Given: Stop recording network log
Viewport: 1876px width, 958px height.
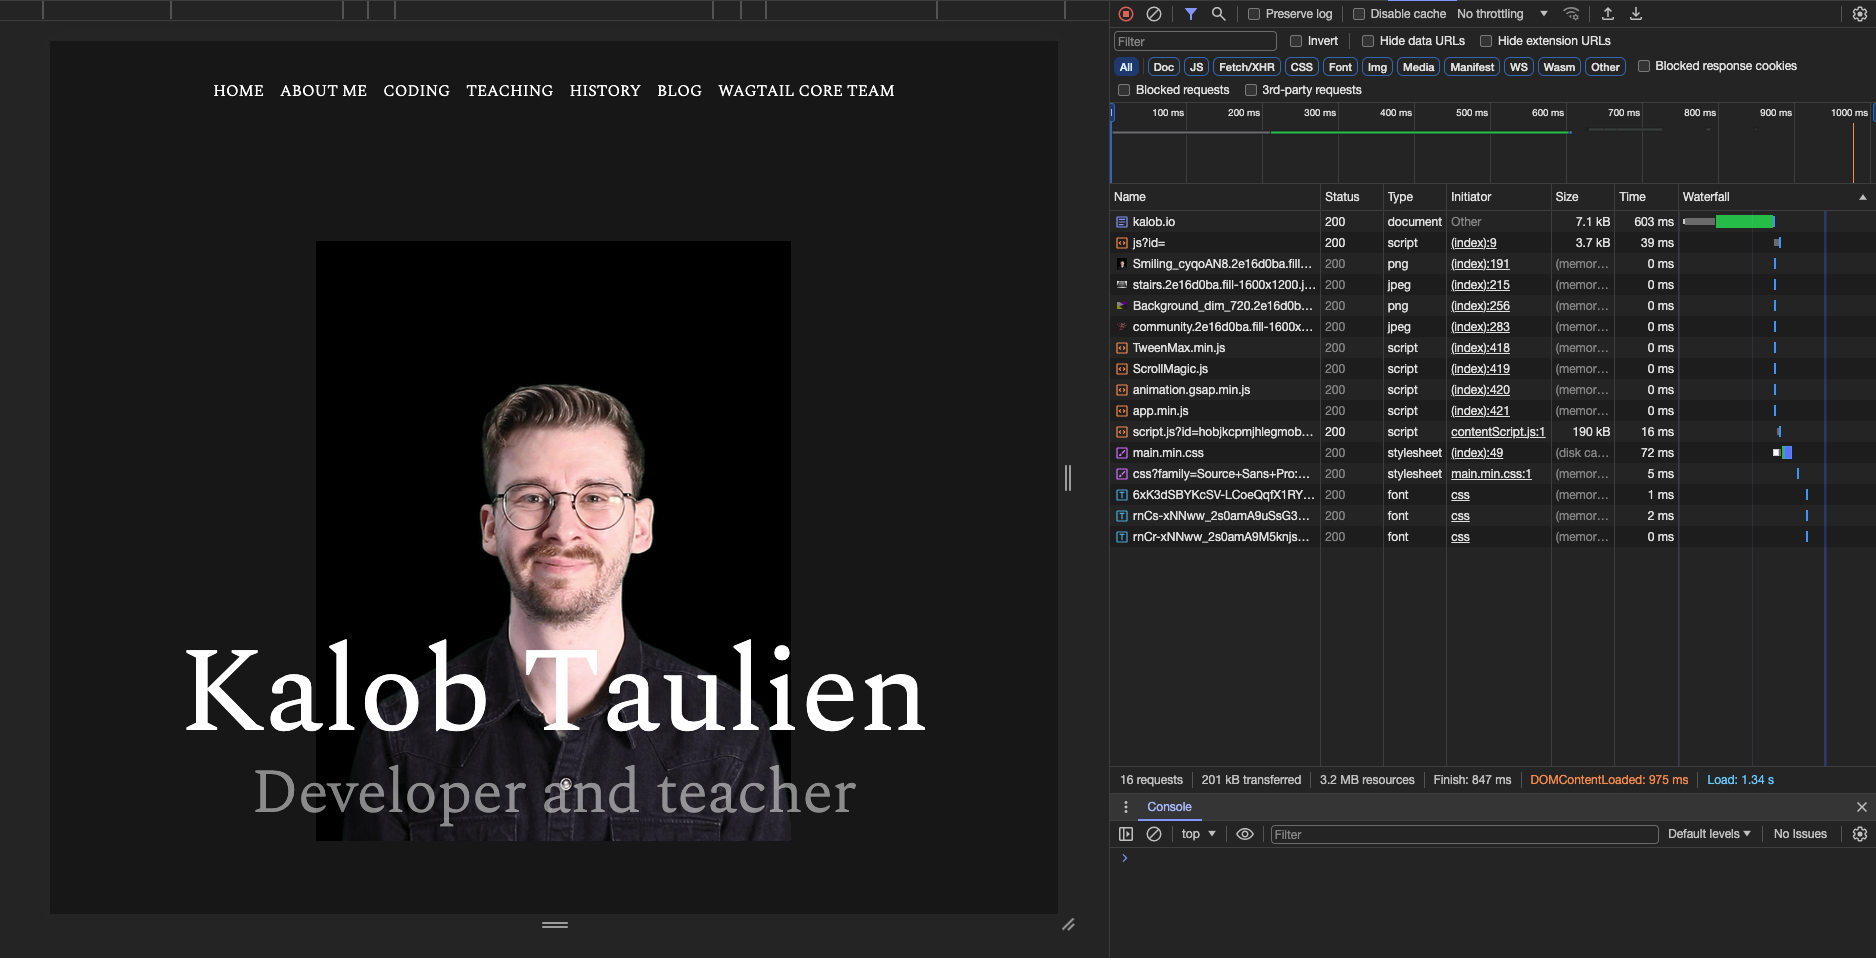Looking at the screenshot, I should point(1126,14).
